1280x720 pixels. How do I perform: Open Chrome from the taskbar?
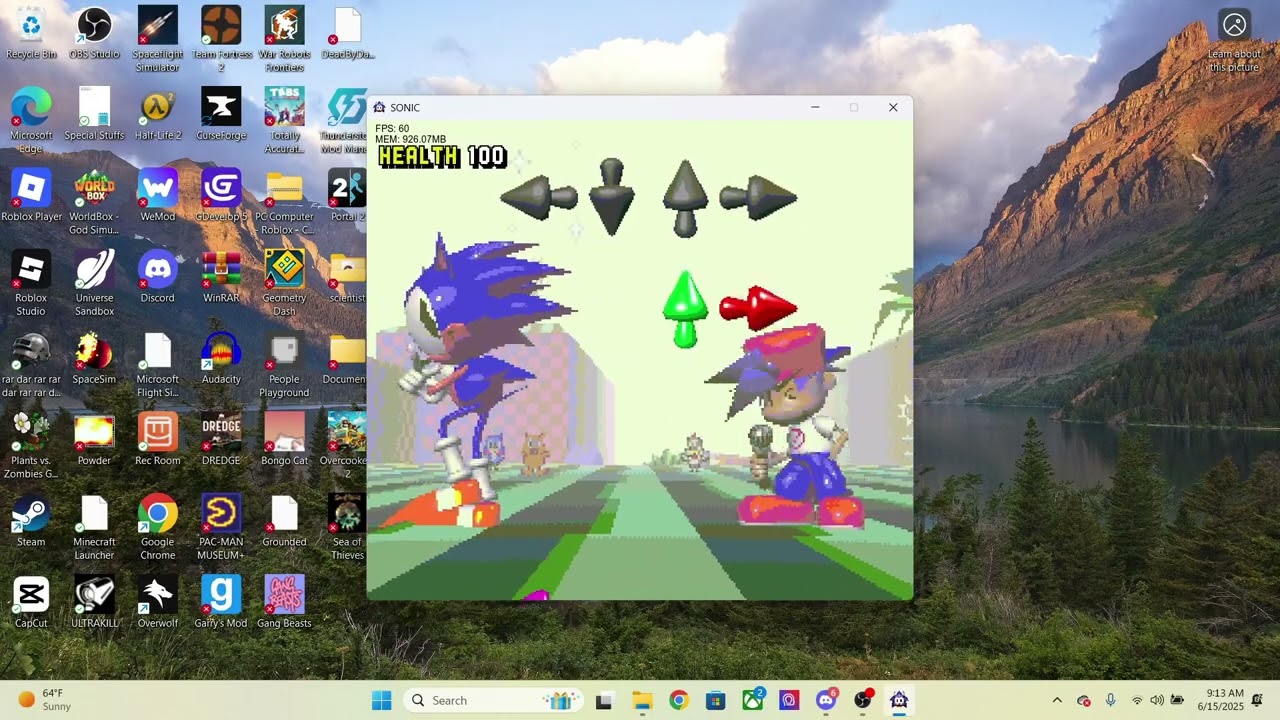678,700
